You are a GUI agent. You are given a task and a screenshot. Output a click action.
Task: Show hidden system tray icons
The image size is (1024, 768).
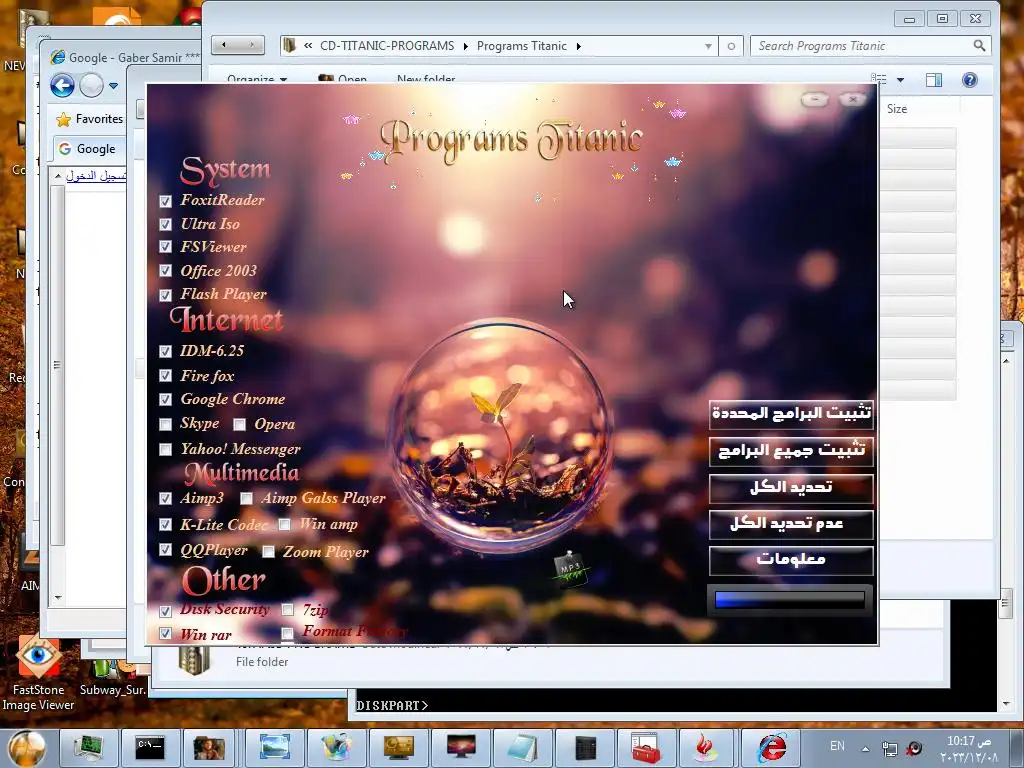coord(865,748)
